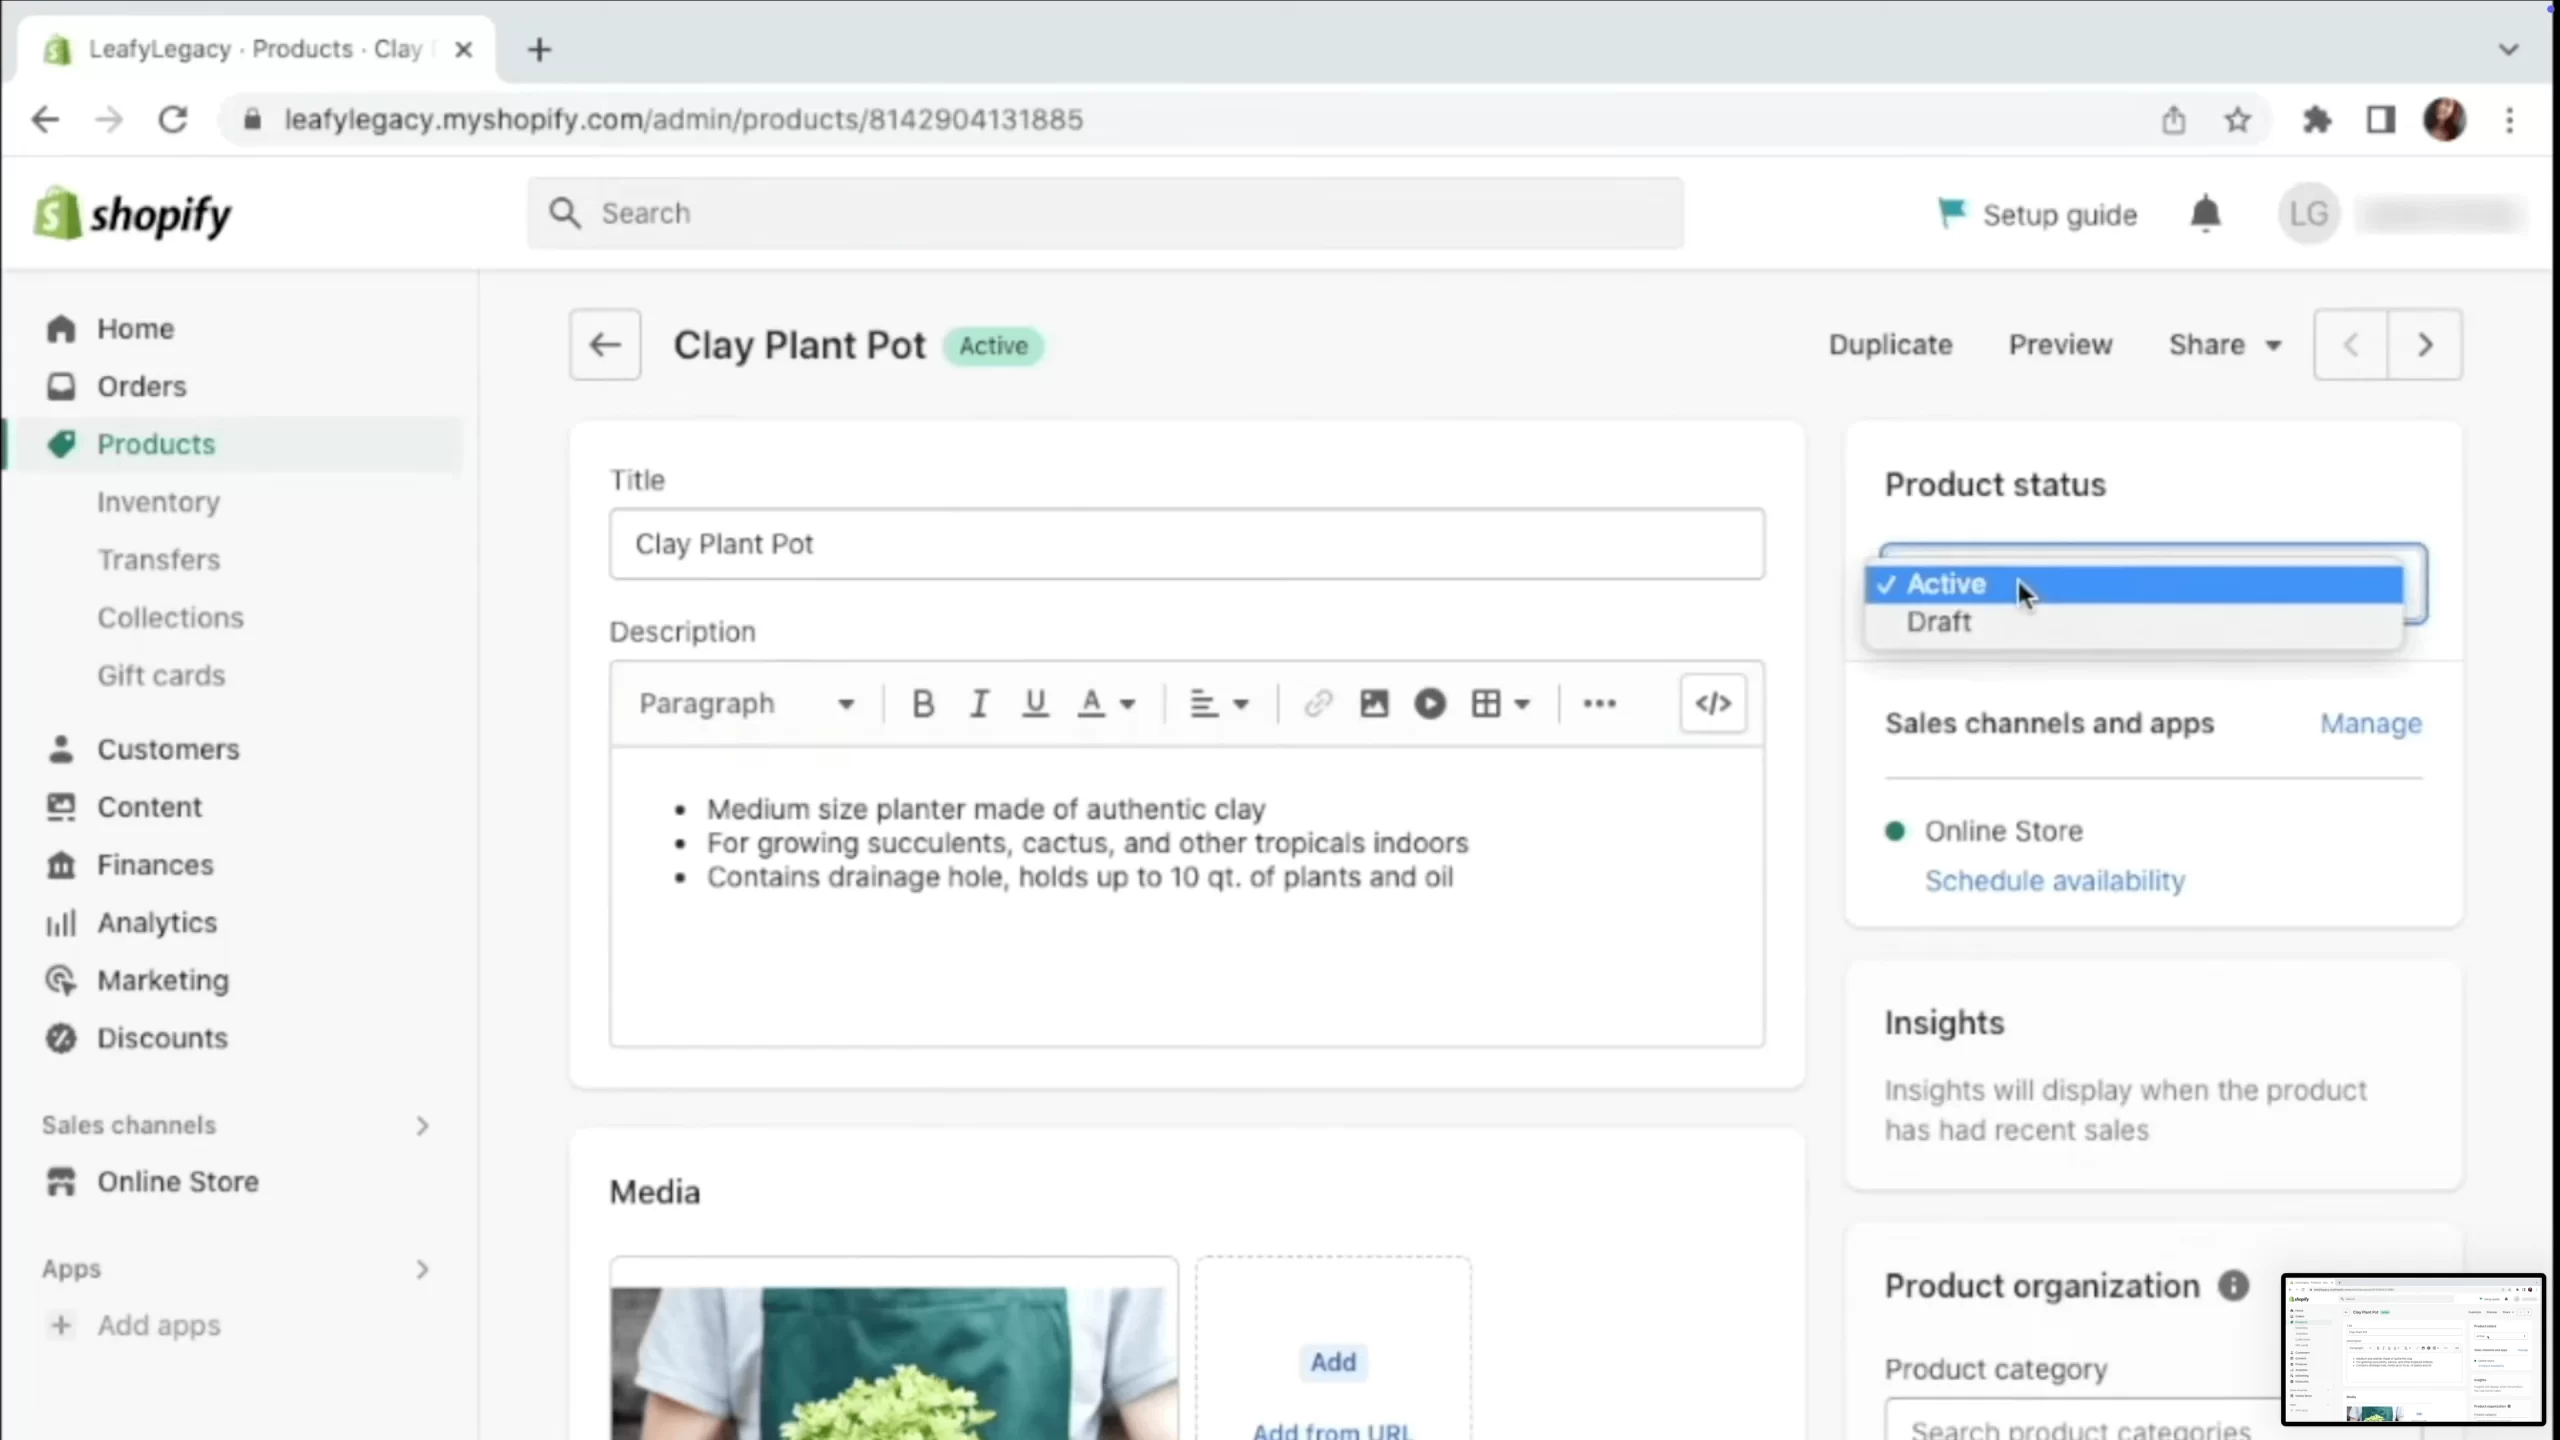Click the italic formatting icon

(979, 702)
